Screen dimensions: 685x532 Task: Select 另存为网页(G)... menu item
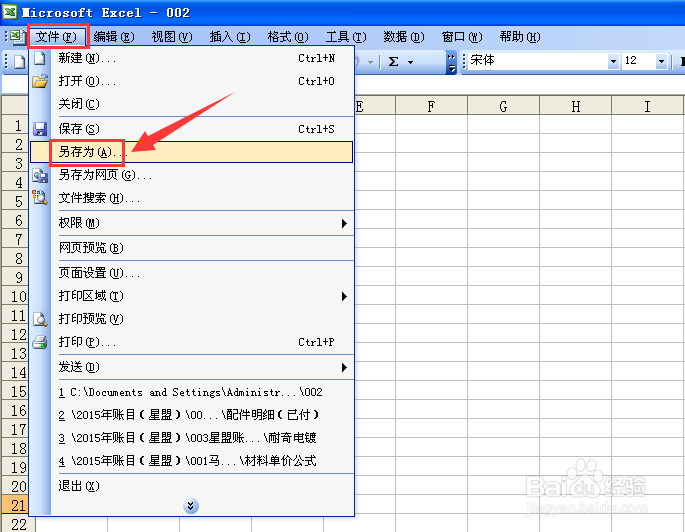pos(192,175)
